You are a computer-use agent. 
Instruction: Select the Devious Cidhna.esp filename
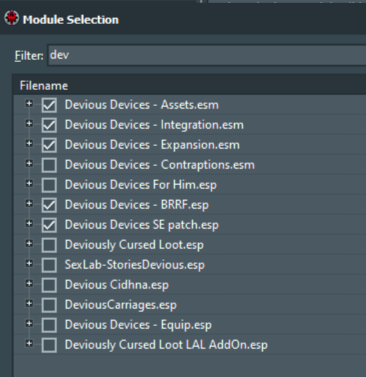tap(117, 285)
